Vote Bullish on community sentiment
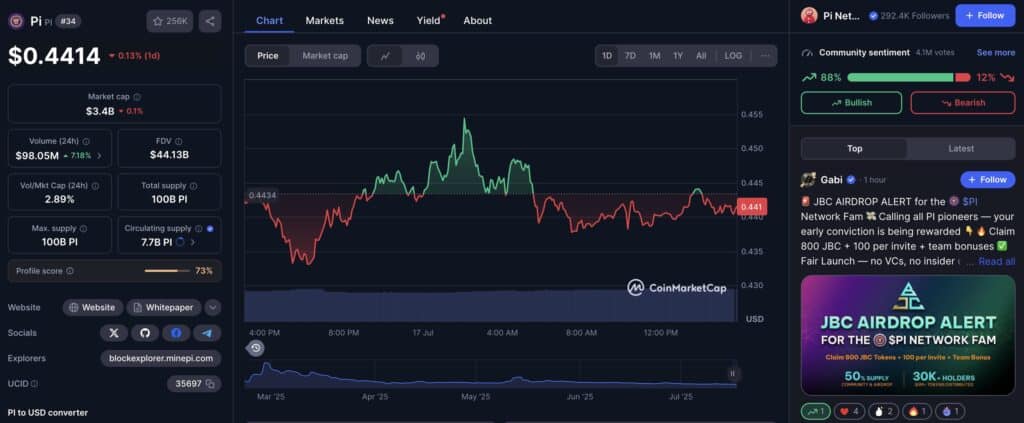Image resolution: width=1024 pixels, height=423 pixels. pos(851,103)
